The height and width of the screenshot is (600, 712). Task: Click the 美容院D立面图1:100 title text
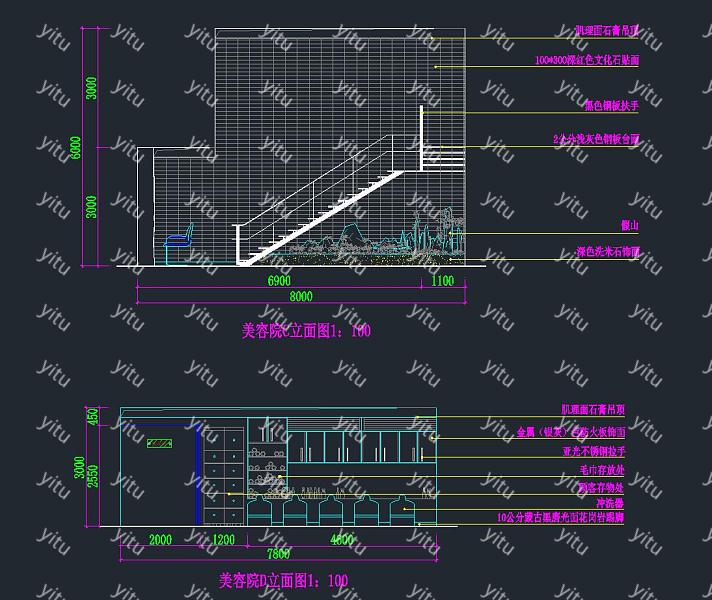pyautogui.click(x=283, y=580)
